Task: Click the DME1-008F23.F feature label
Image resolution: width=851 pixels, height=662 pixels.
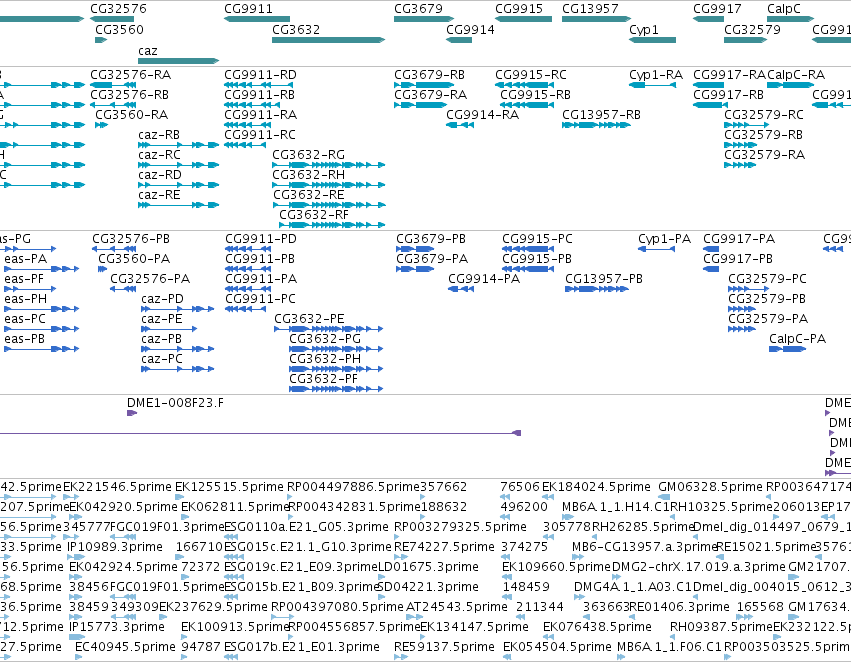Action: click(x=175, y=403)
